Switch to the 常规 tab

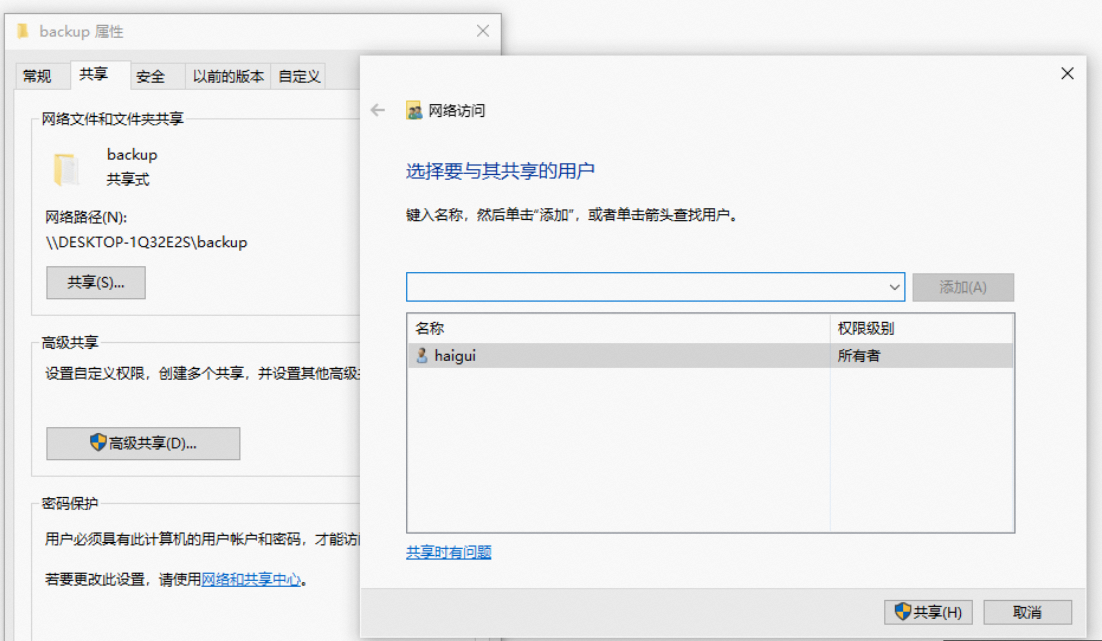coord(37,76)
